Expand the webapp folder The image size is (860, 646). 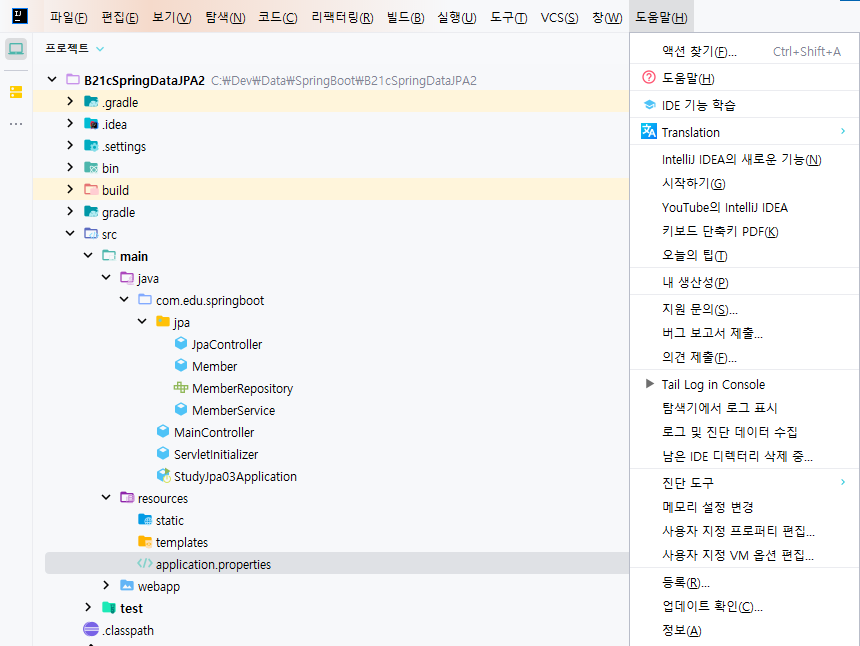pyautogui.click(x=106, y=585)
